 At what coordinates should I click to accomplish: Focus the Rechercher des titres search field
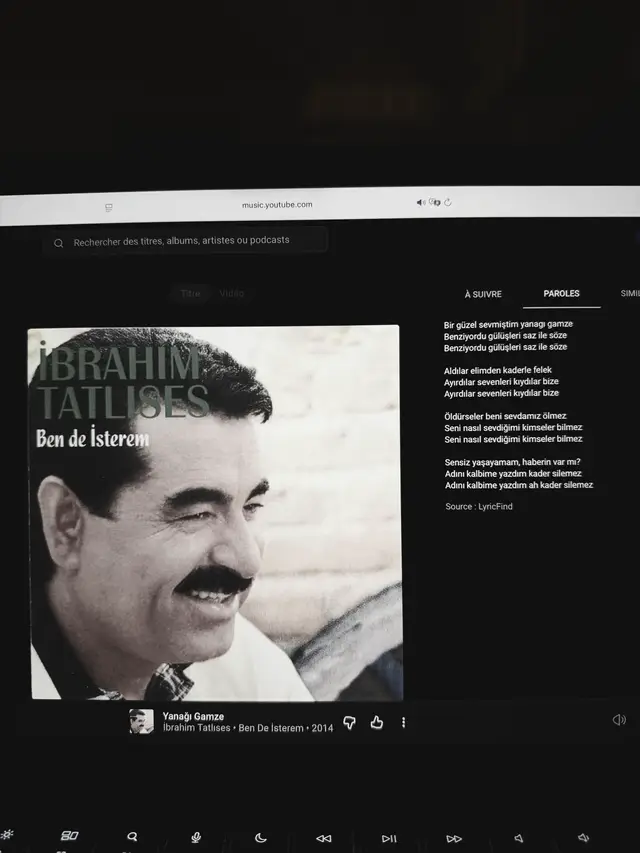(x=185, y=240)
